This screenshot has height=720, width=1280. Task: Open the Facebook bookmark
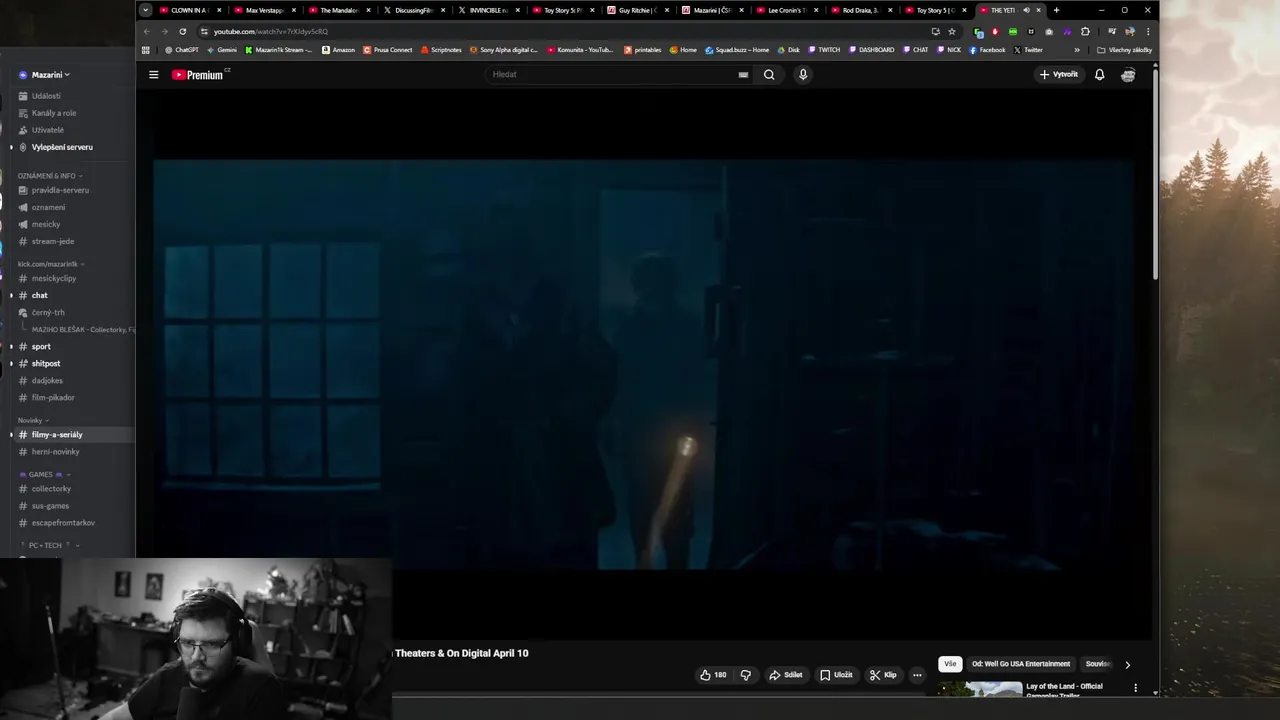pyautogui.click(x=986, y=50)
